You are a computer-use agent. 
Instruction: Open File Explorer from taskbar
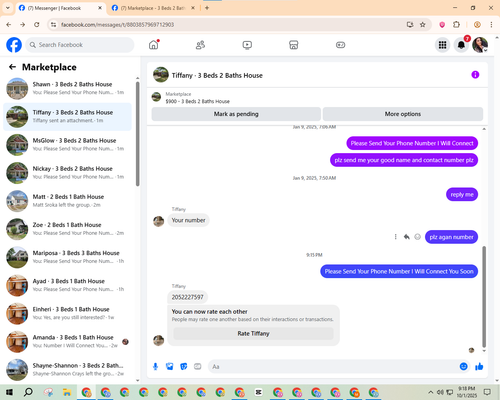(x=67, y=392)
